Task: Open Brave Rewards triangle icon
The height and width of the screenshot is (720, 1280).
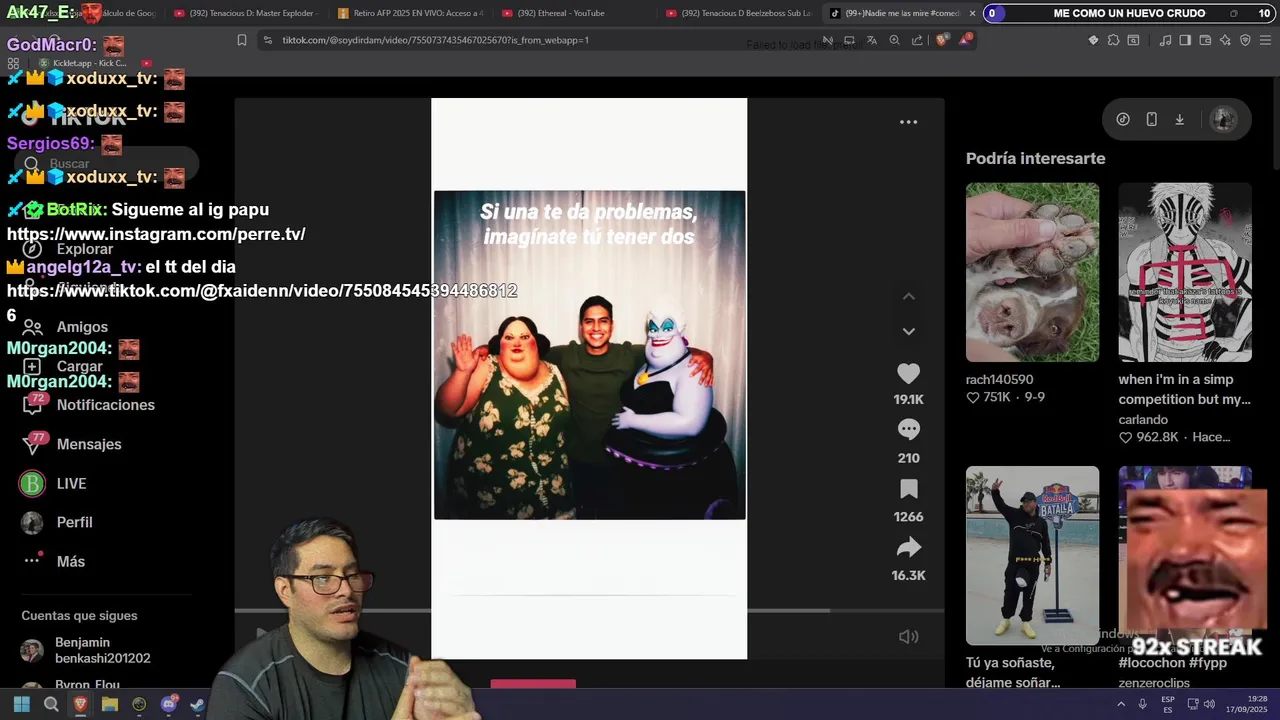Action: click(x=965, y=40)
